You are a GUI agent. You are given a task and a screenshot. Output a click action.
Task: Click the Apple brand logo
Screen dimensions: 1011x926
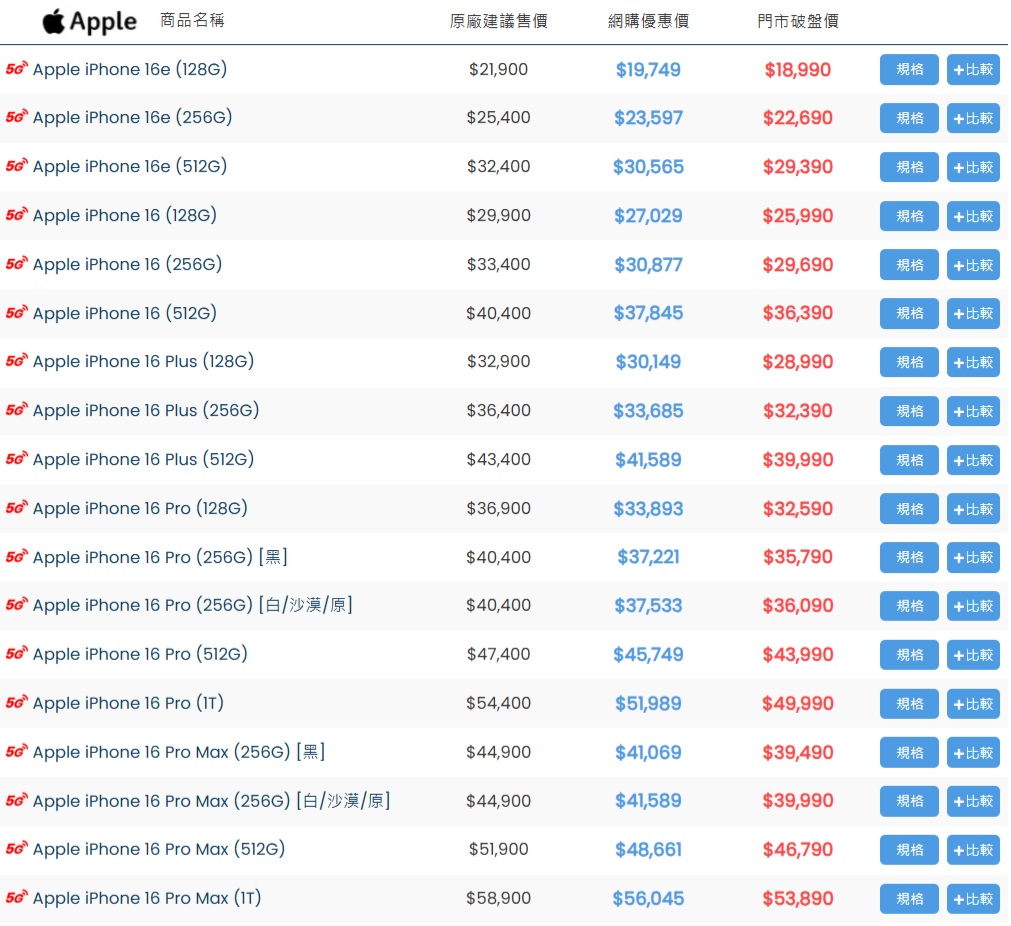click(90, 22)
